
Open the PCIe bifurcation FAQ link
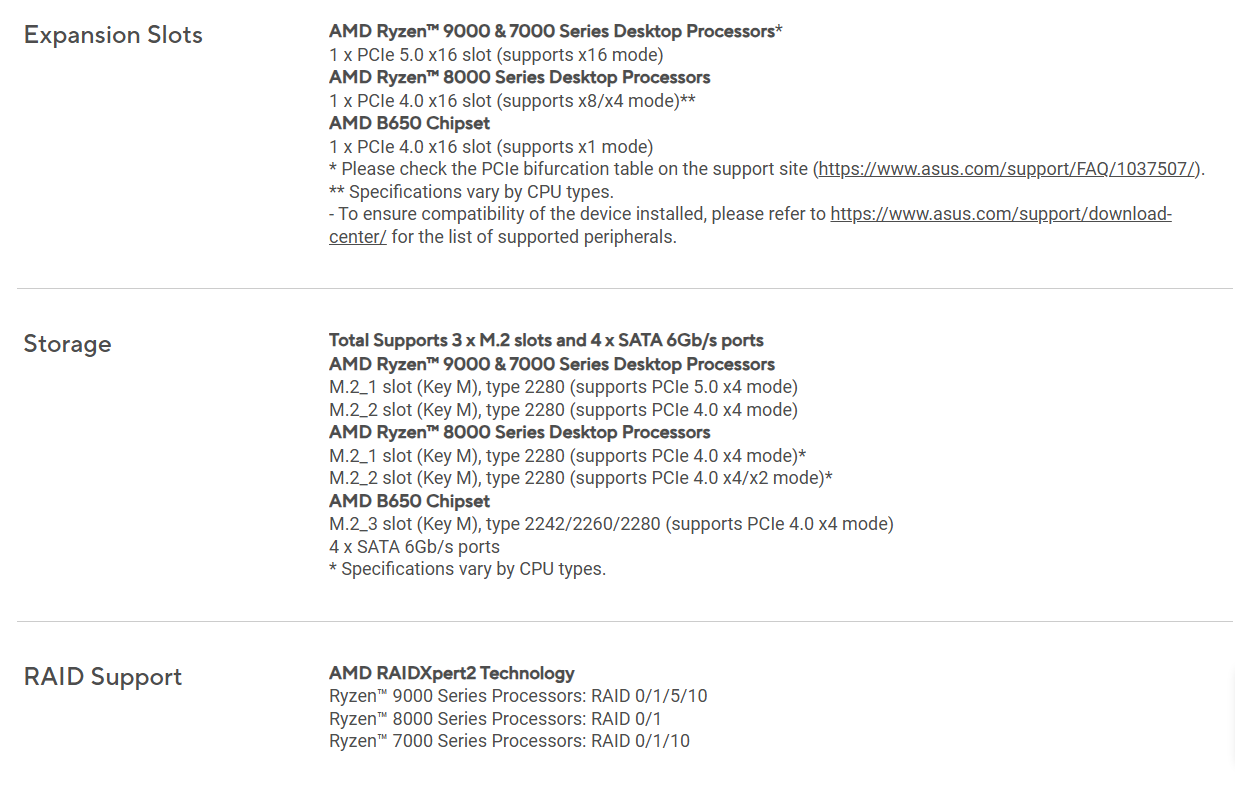pos(1010,169)
